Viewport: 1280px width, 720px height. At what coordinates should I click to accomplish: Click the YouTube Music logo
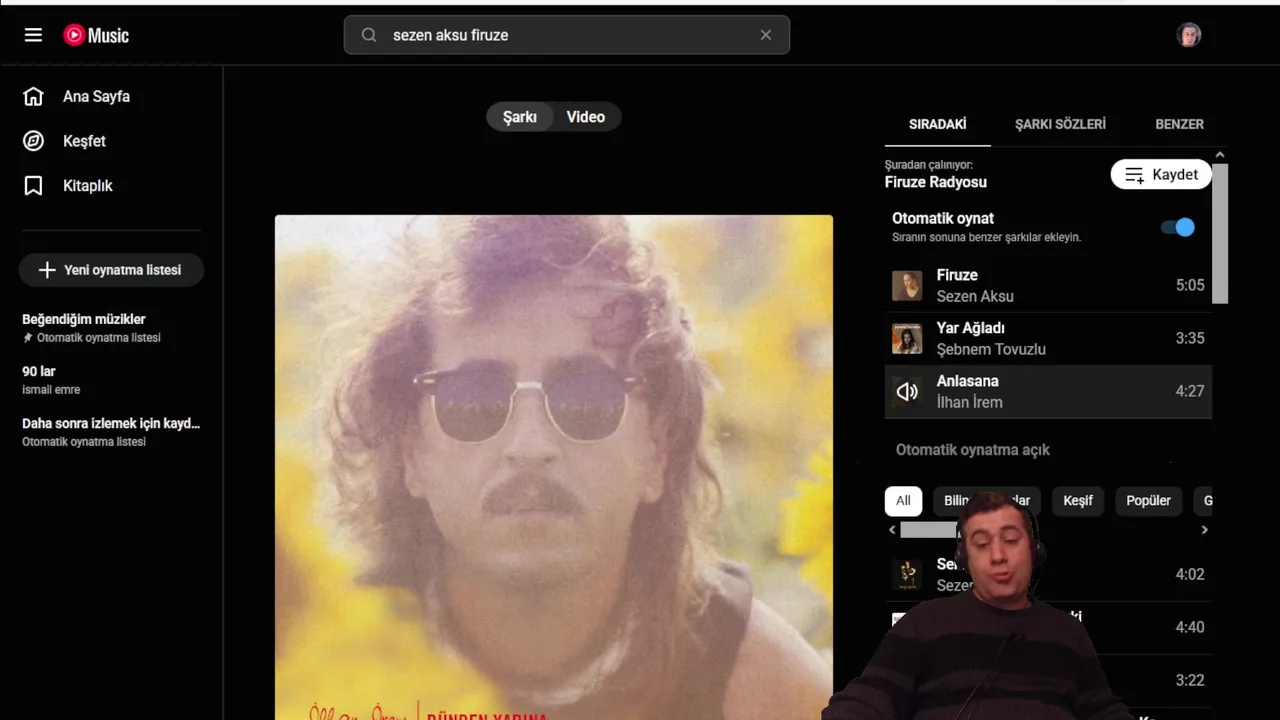tap(96, 35)
